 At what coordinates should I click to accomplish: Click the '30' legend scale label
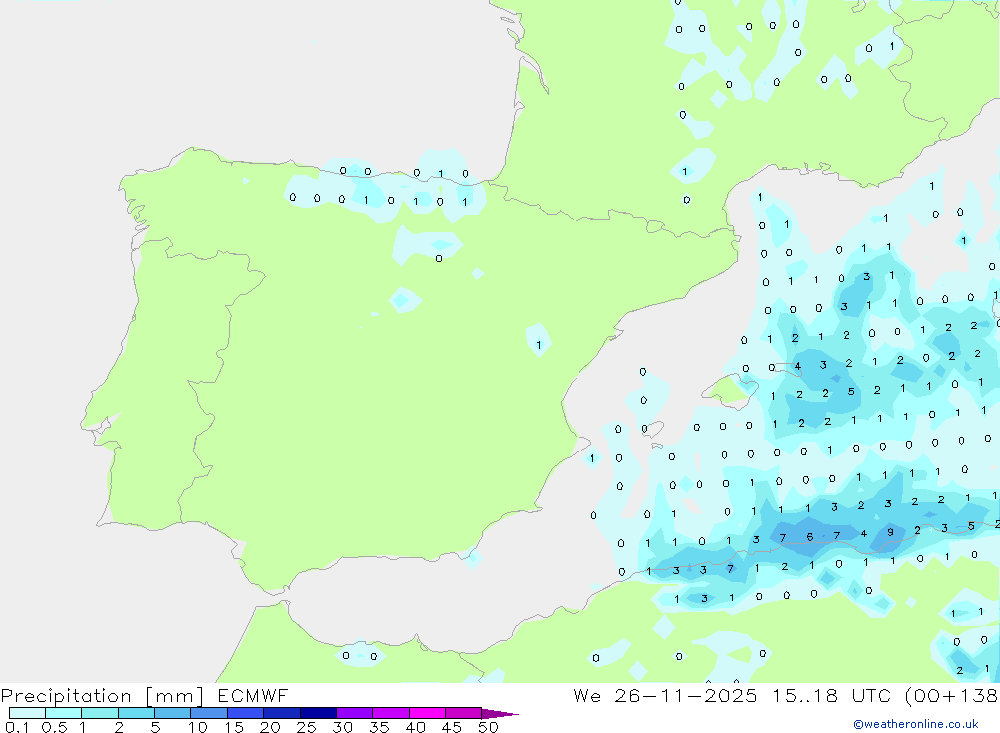342,727
